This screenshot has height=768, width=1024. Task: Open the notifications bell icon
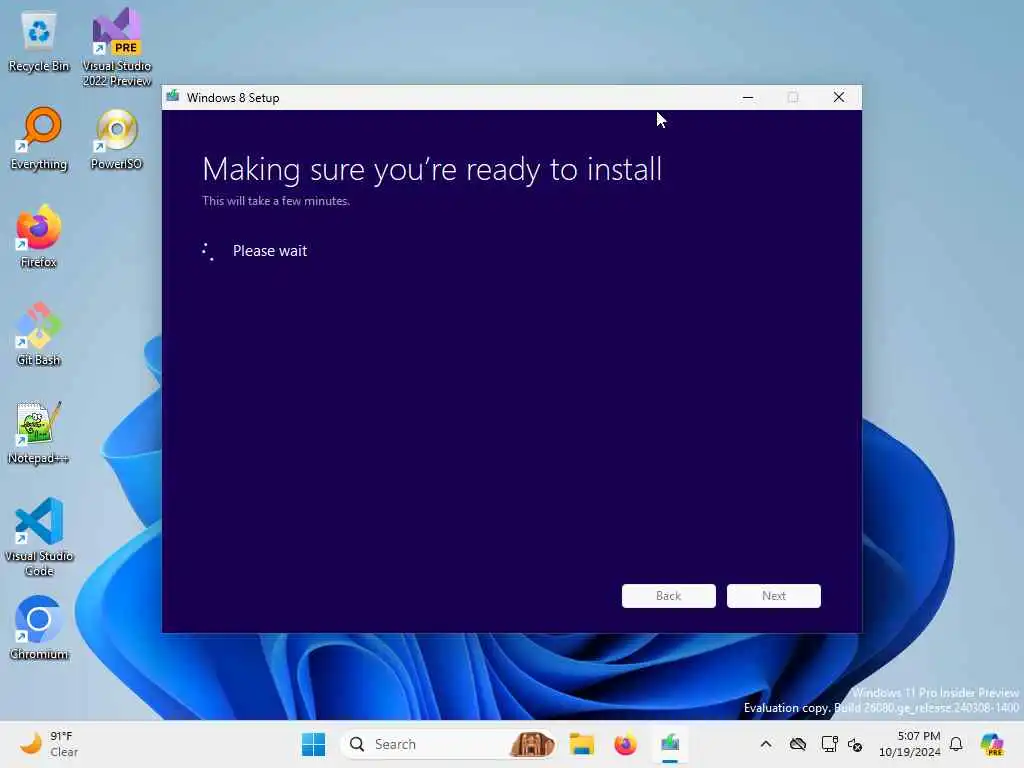pyautogui.click(x=956, y=744)
